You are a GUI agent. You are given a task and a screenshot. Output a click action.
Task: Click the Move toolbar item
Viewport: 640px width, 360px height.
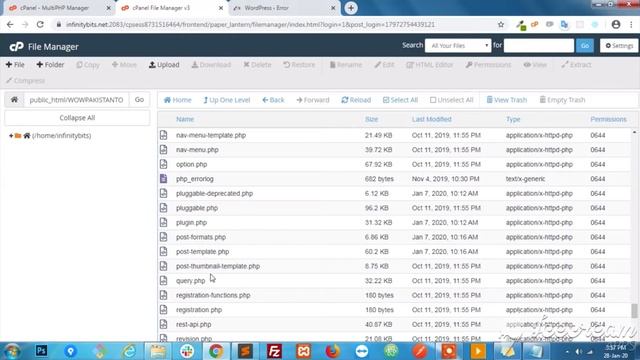124,64
